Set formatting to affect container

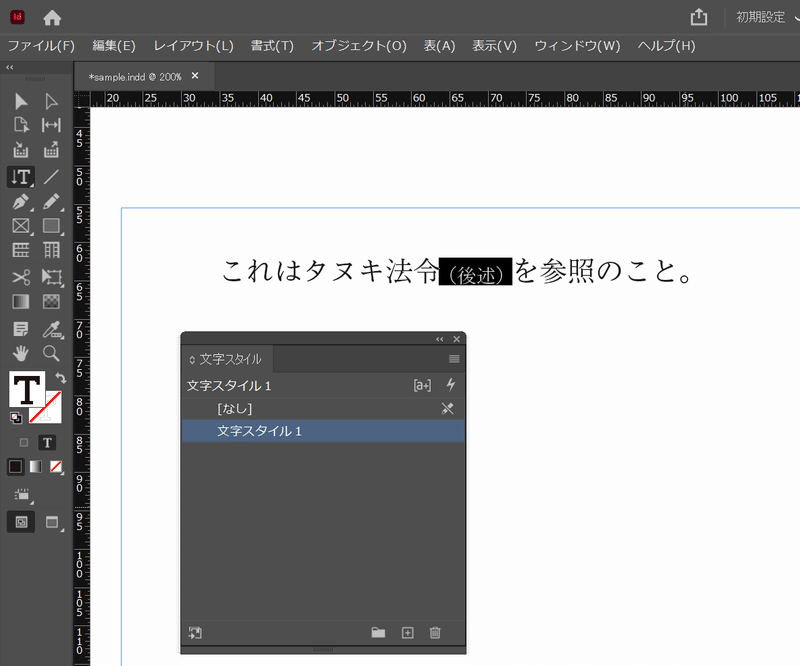pos(23,442)
